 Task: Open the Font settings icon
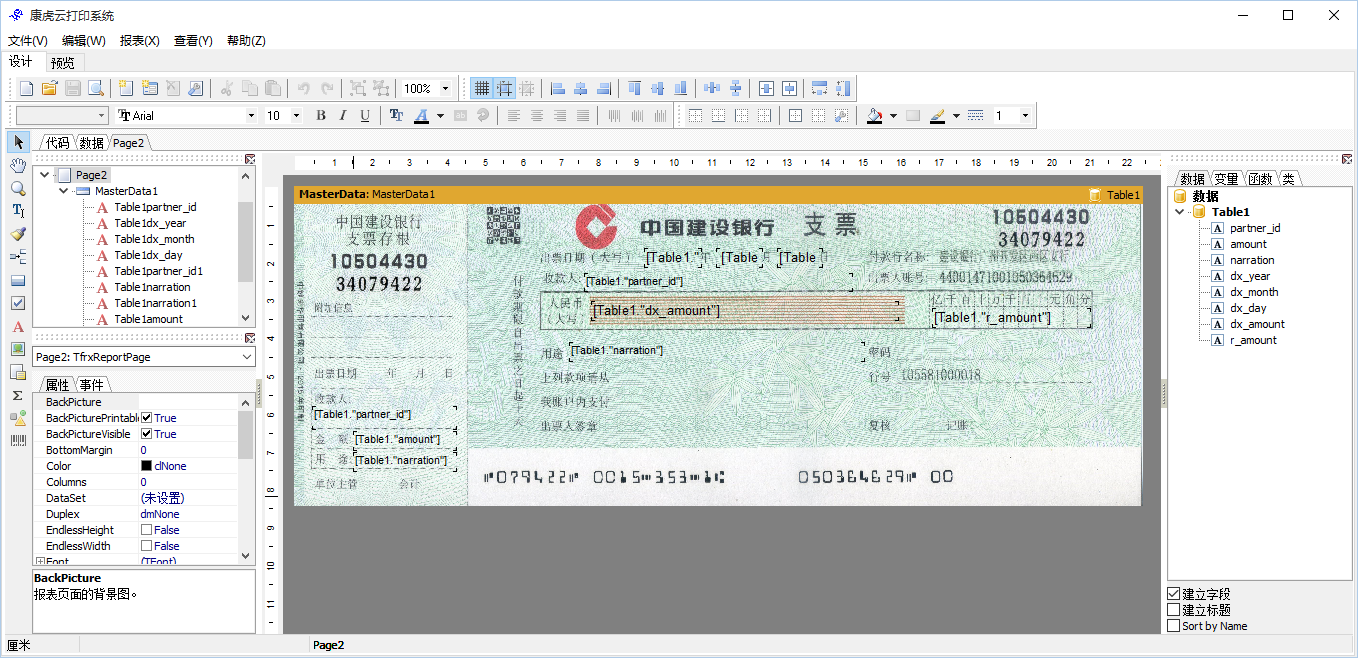396,116
